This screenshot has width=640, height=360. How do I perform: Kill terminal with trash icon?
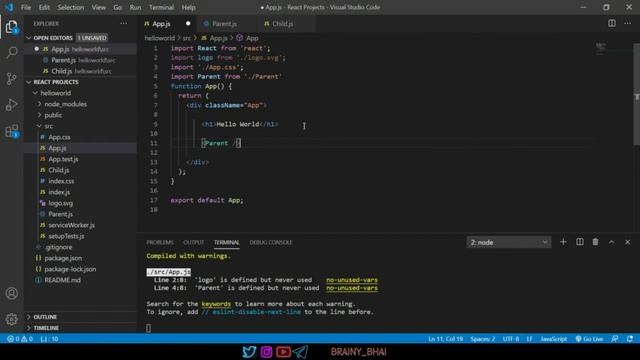tap(596, 242)
